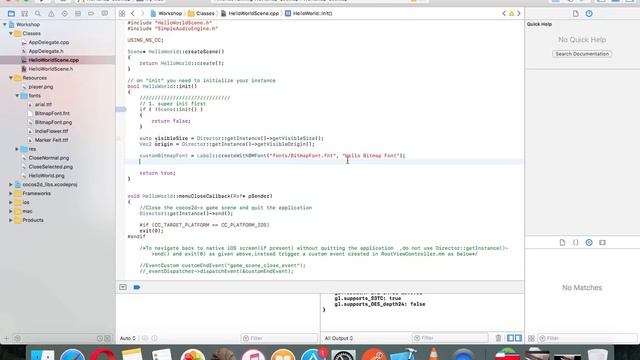Show the Object library

[x=589, y=242]
